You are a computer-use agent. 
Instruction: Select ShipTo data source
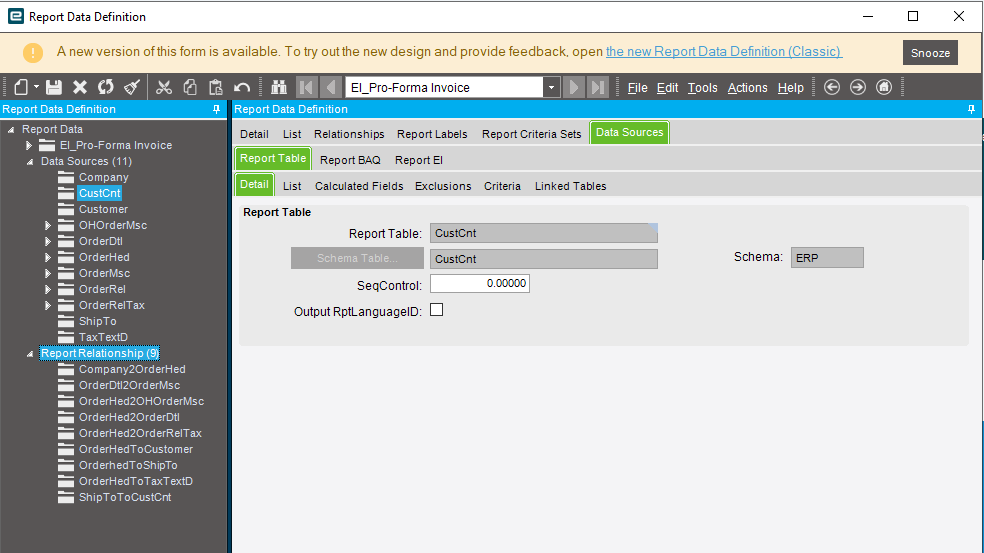pyautogui.click(x=97, y=321)
